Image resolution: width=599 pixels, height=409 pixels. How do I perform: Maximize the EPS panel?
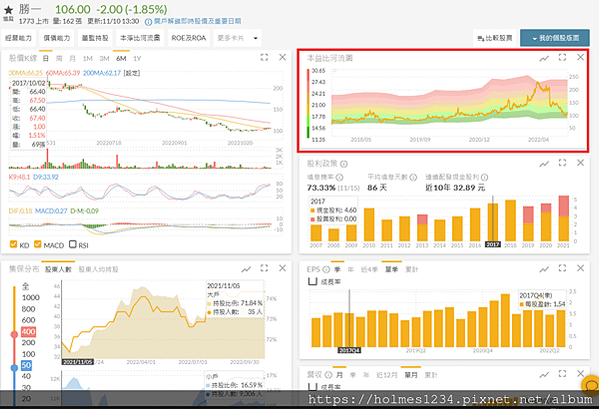(562, 268)
